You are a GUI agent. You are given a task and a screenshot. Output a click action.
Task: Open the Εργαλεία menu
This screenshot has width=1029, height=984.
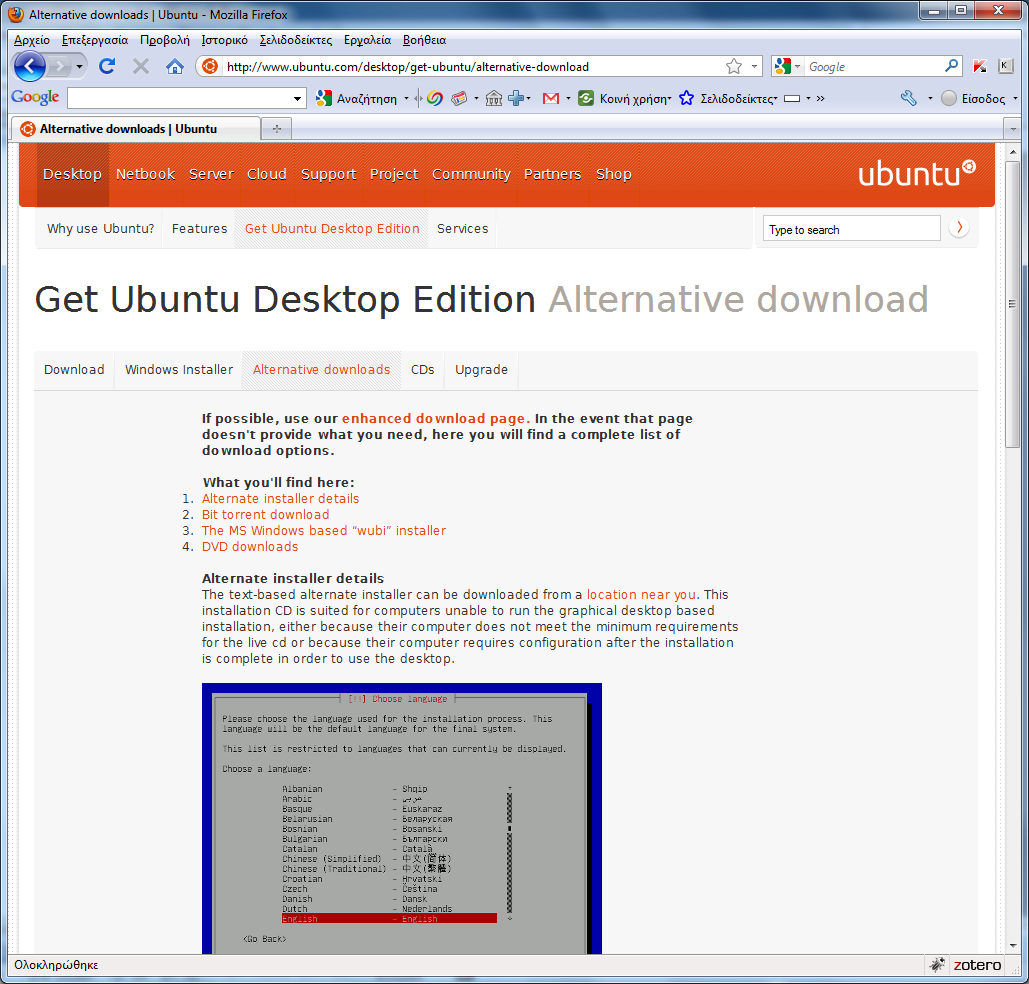[x=368, y=40]
